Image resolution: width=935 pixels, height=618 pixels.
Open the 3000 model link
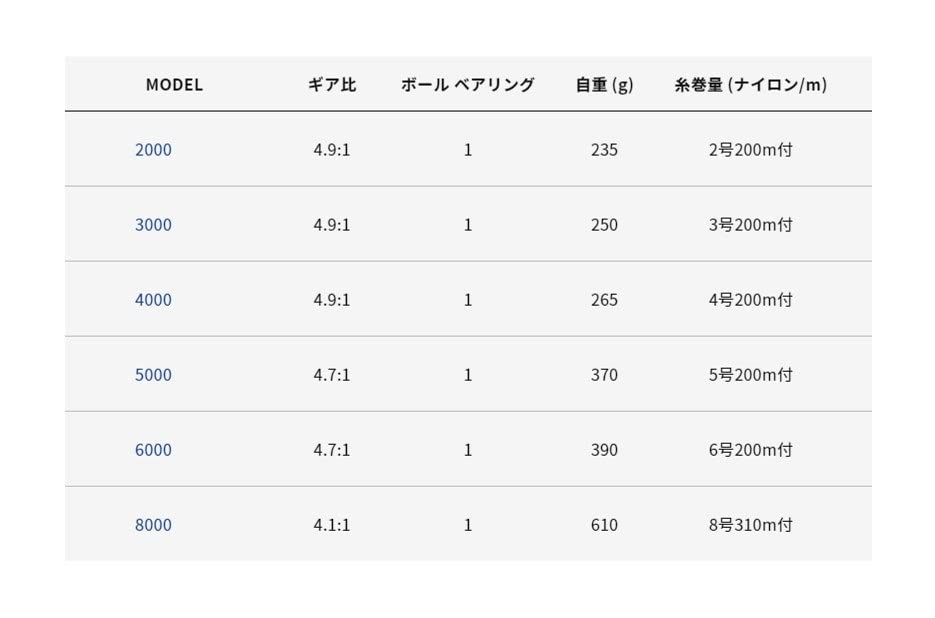coord(153,225)
